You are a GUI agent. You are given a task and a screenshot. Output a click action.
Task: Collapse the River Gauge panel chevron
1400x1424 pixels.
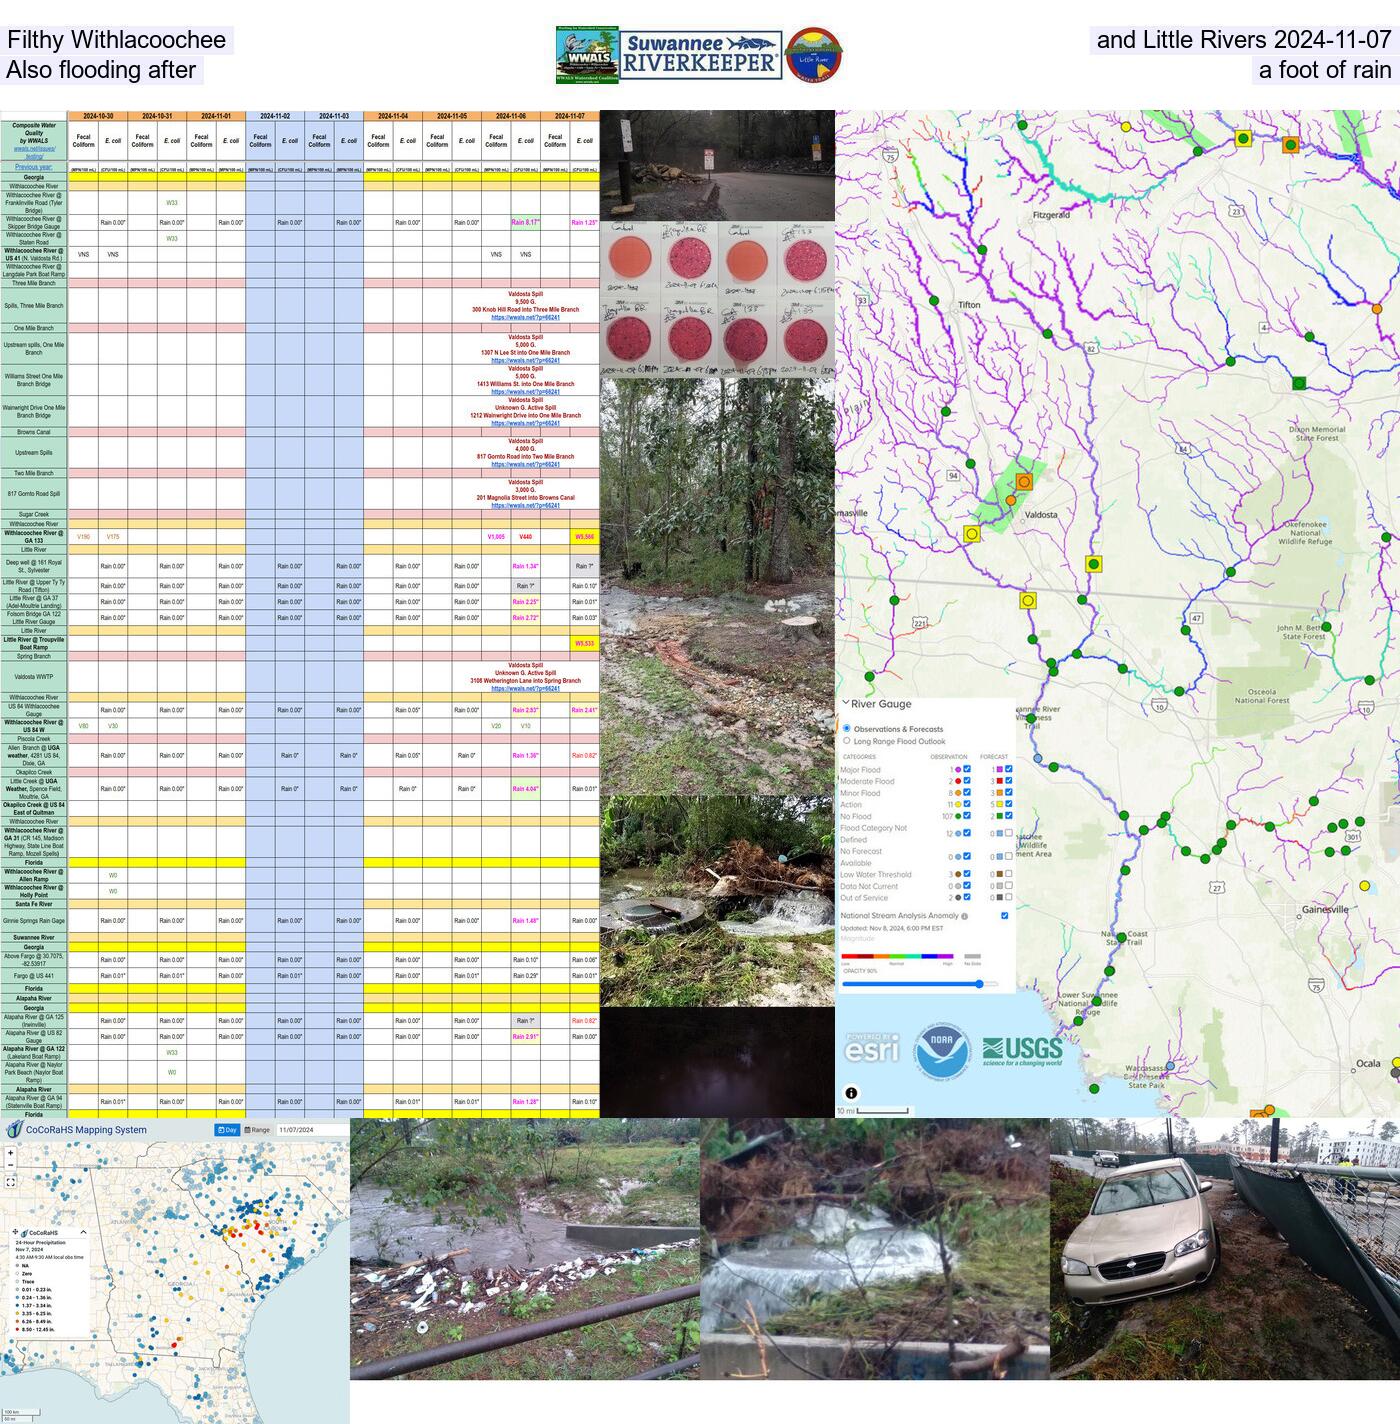coord(845,703)
